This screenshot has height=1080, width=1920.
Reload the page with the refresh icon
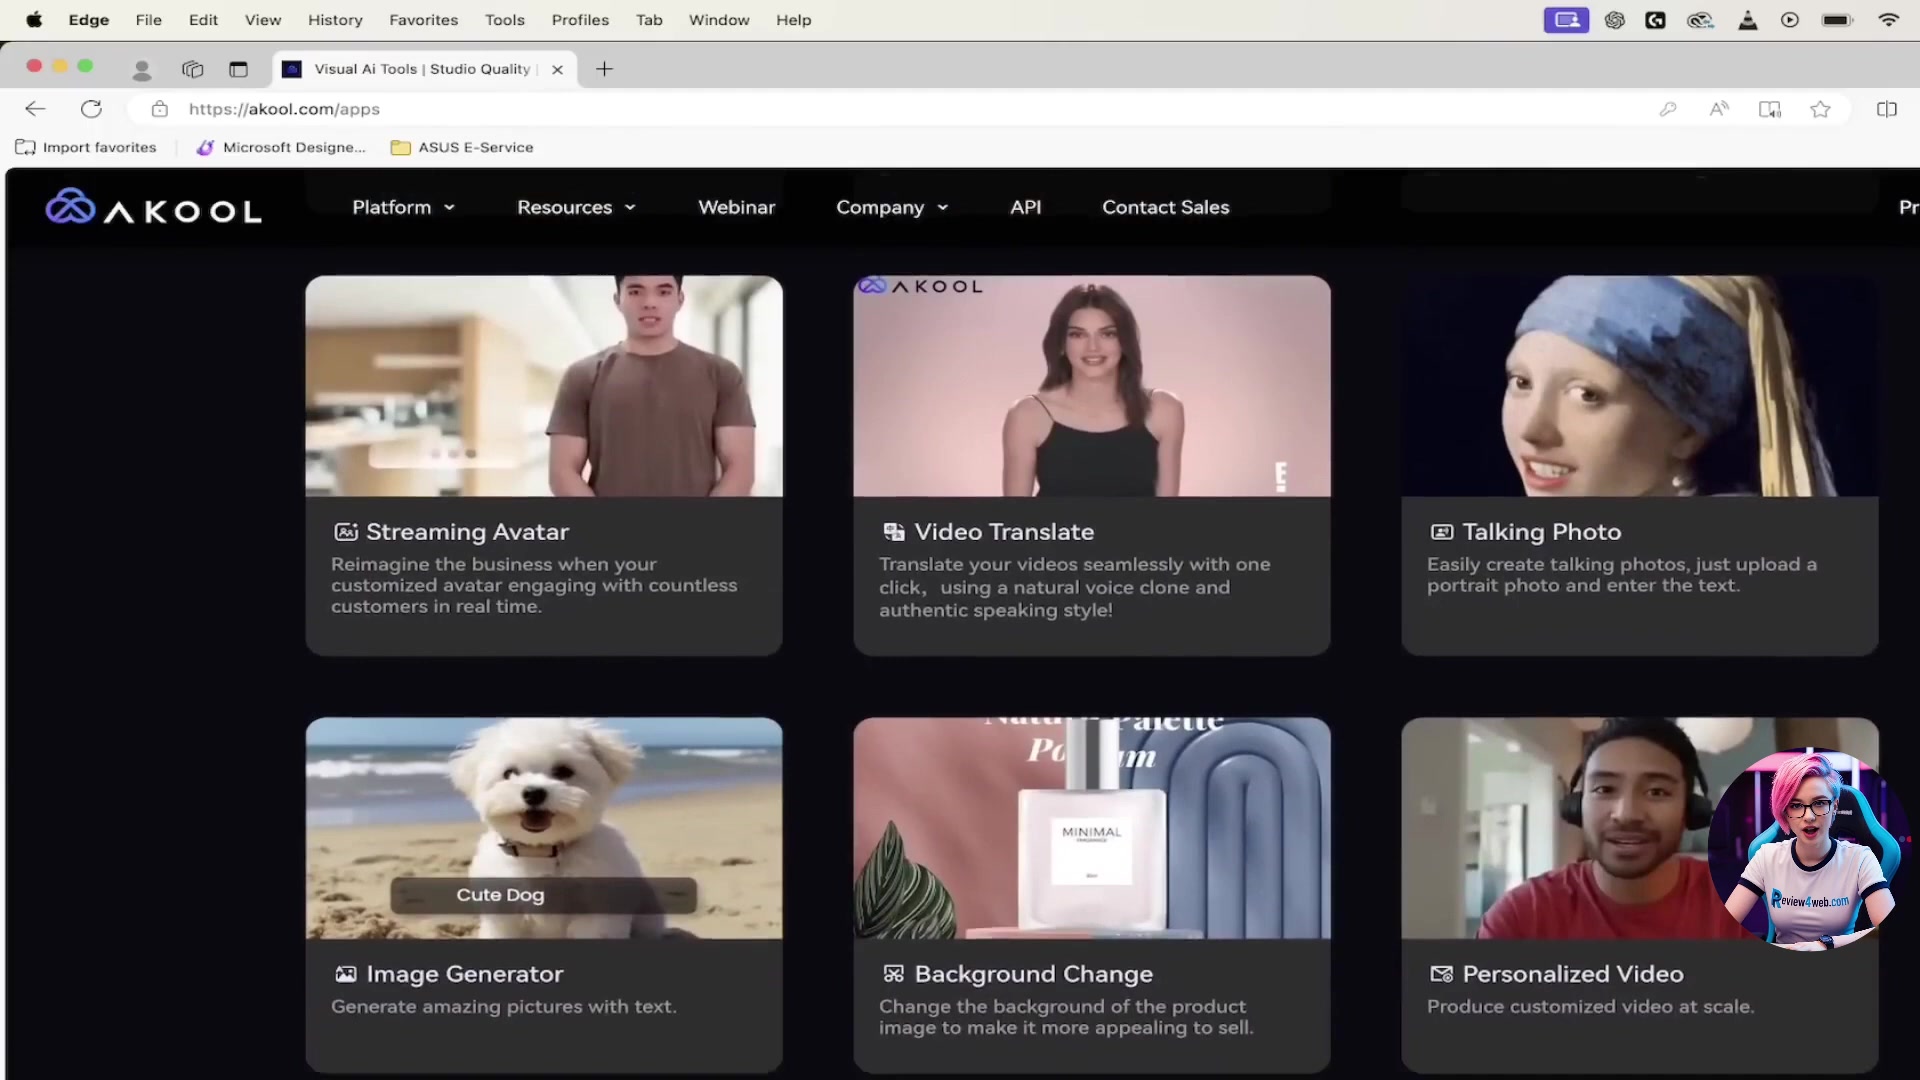[91, 109]
